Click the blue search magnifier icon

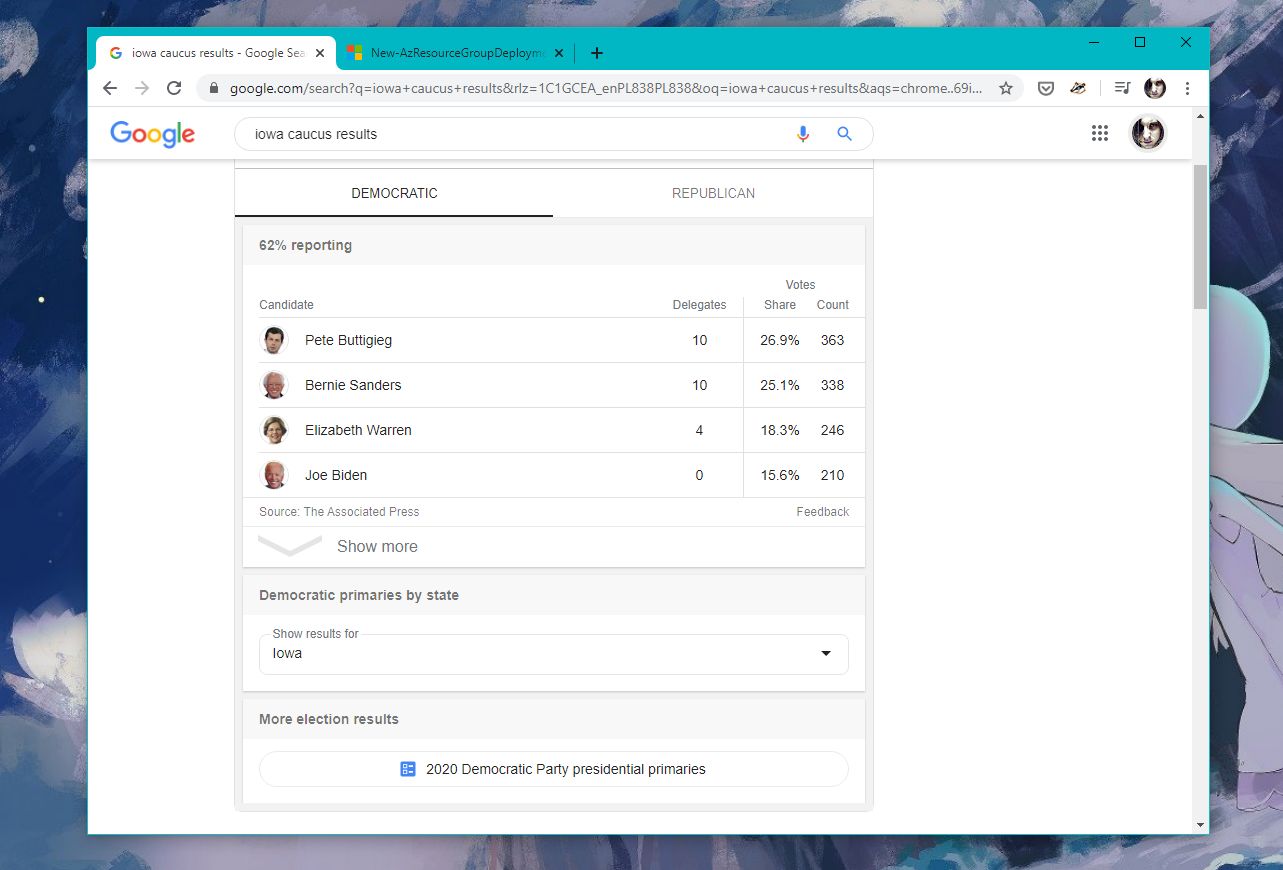point(845,134)
